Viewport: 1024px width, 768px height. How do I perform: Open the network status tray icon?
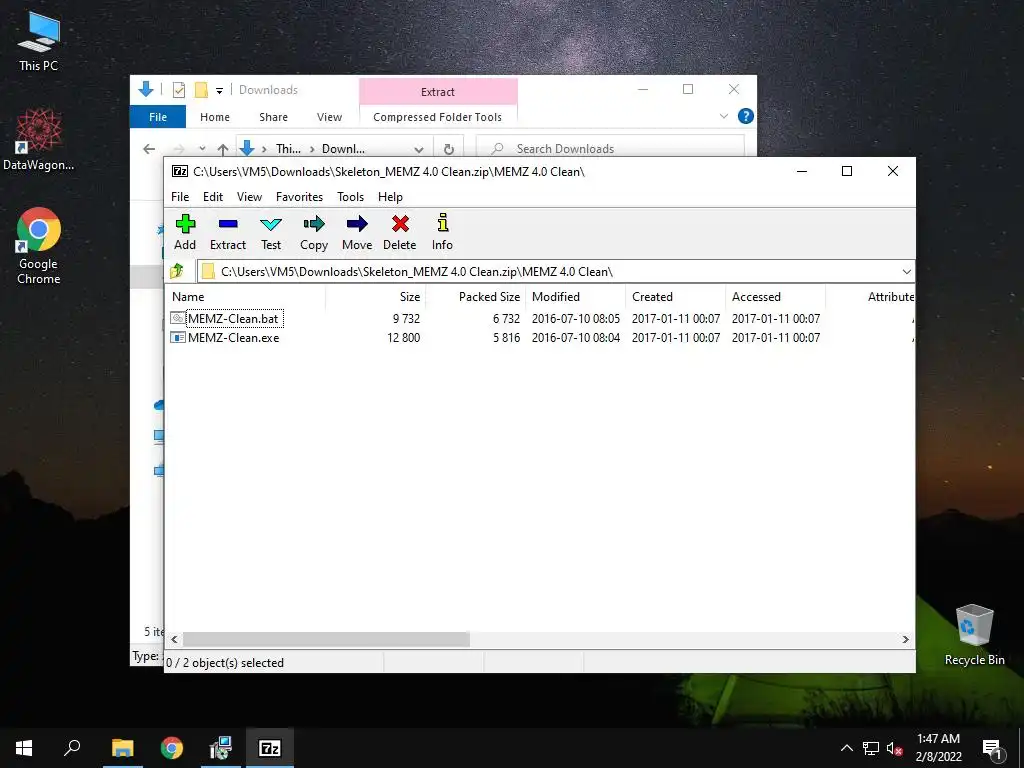point(871,748)
